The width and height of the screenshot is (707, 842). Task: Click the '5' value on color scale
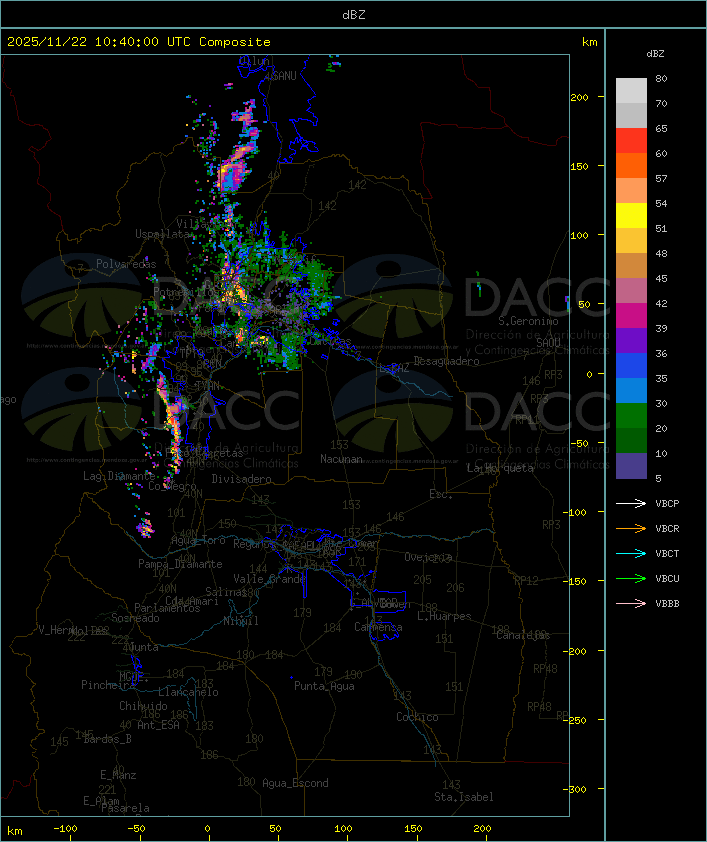coord(659,478)
